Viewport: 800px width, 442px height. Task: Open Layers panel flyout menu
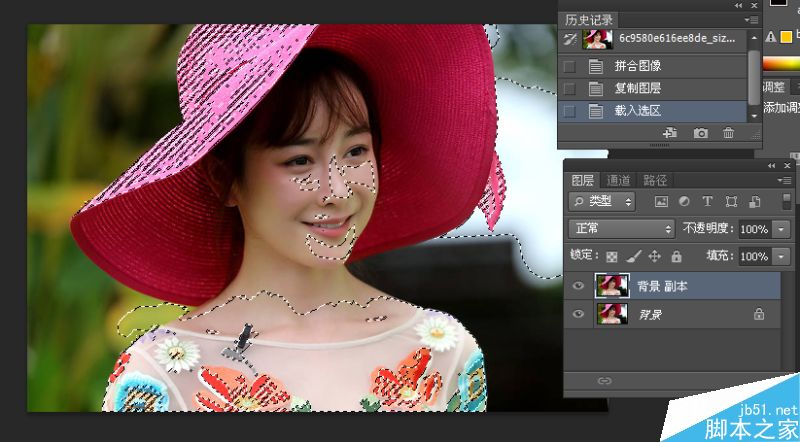(784, 180)
